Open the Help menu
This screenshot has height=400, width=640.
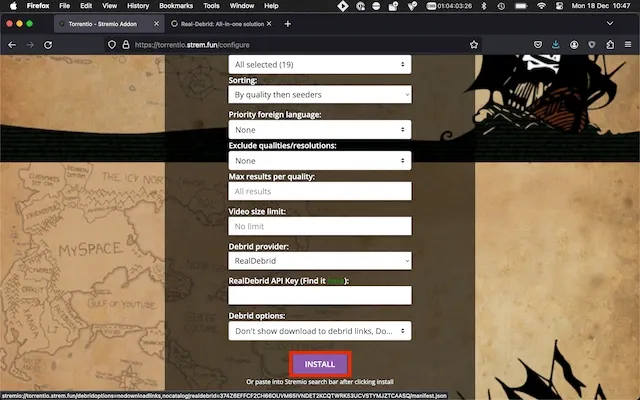pyautogui.click(x=271, y=6)
